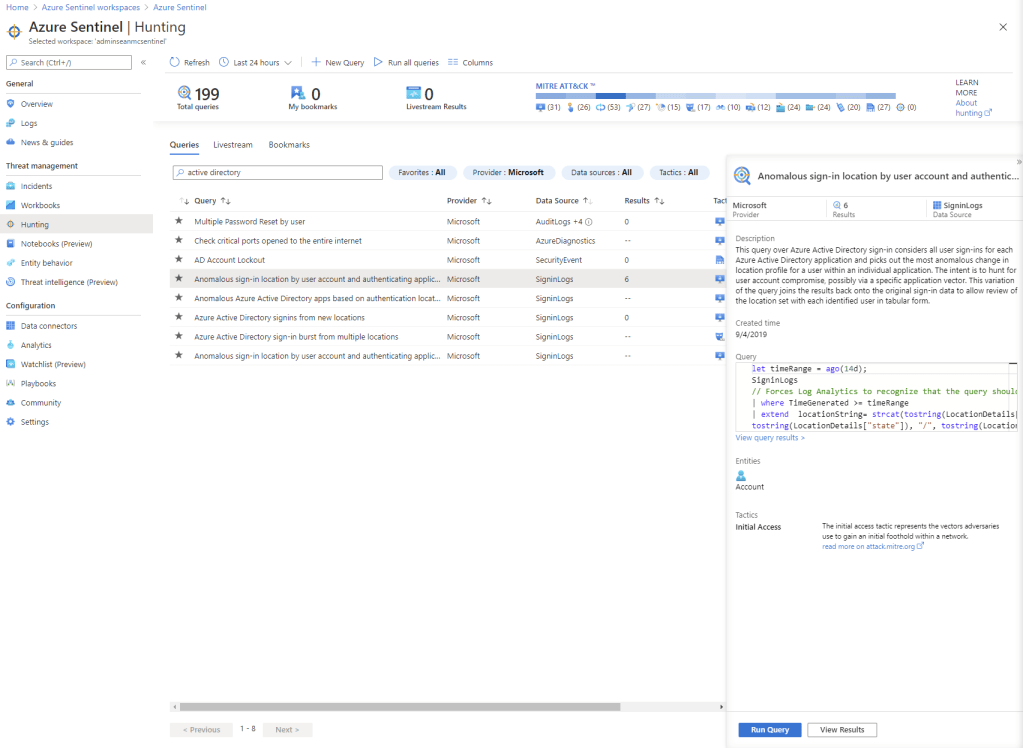
Task: Collapse the left sidebar with chevron icon
Action: [x=143, y=62]
